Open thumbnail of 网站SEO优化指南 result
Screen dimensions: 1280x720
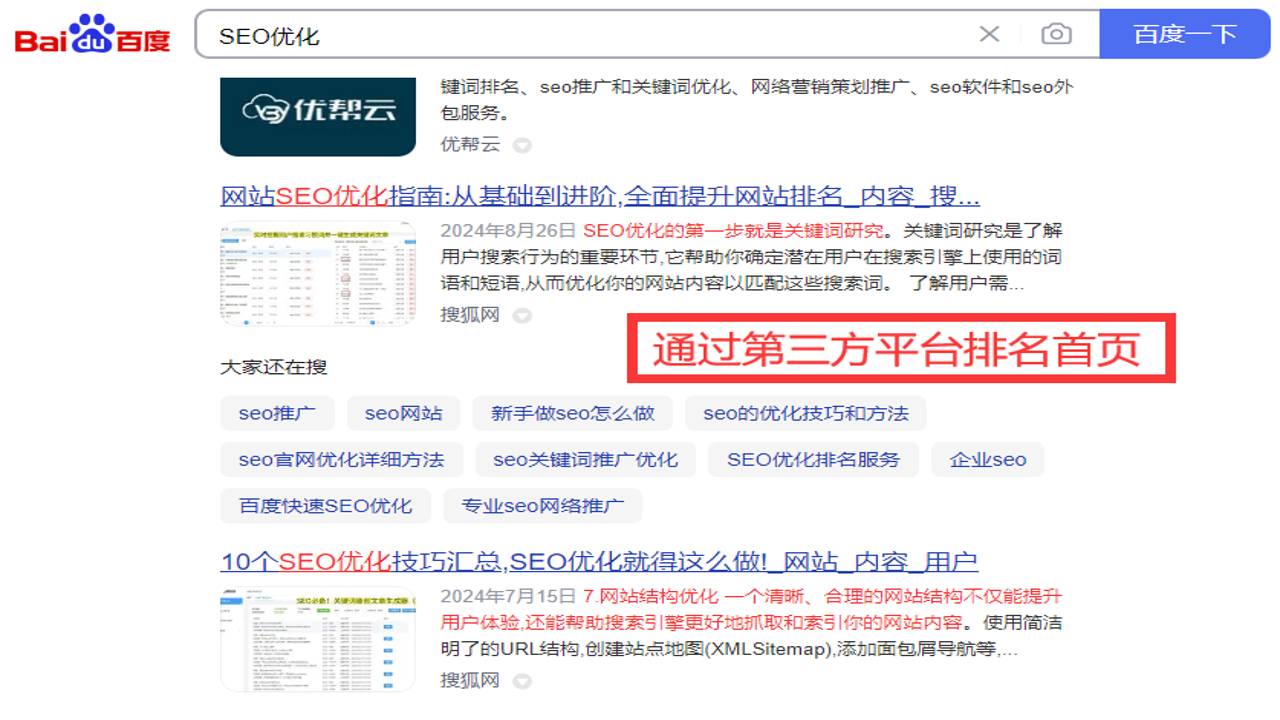pyautogui.click(x=318, y=274)
